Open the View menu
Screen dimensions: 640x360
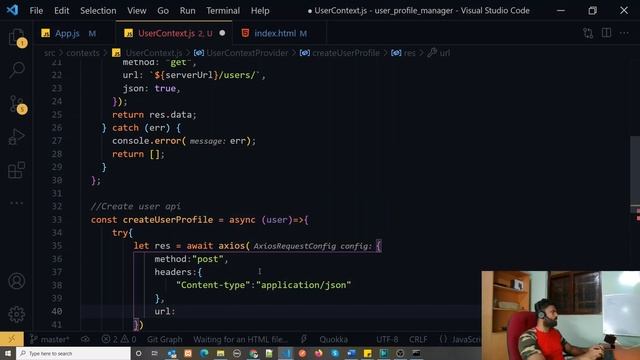[x=136, y=11]
